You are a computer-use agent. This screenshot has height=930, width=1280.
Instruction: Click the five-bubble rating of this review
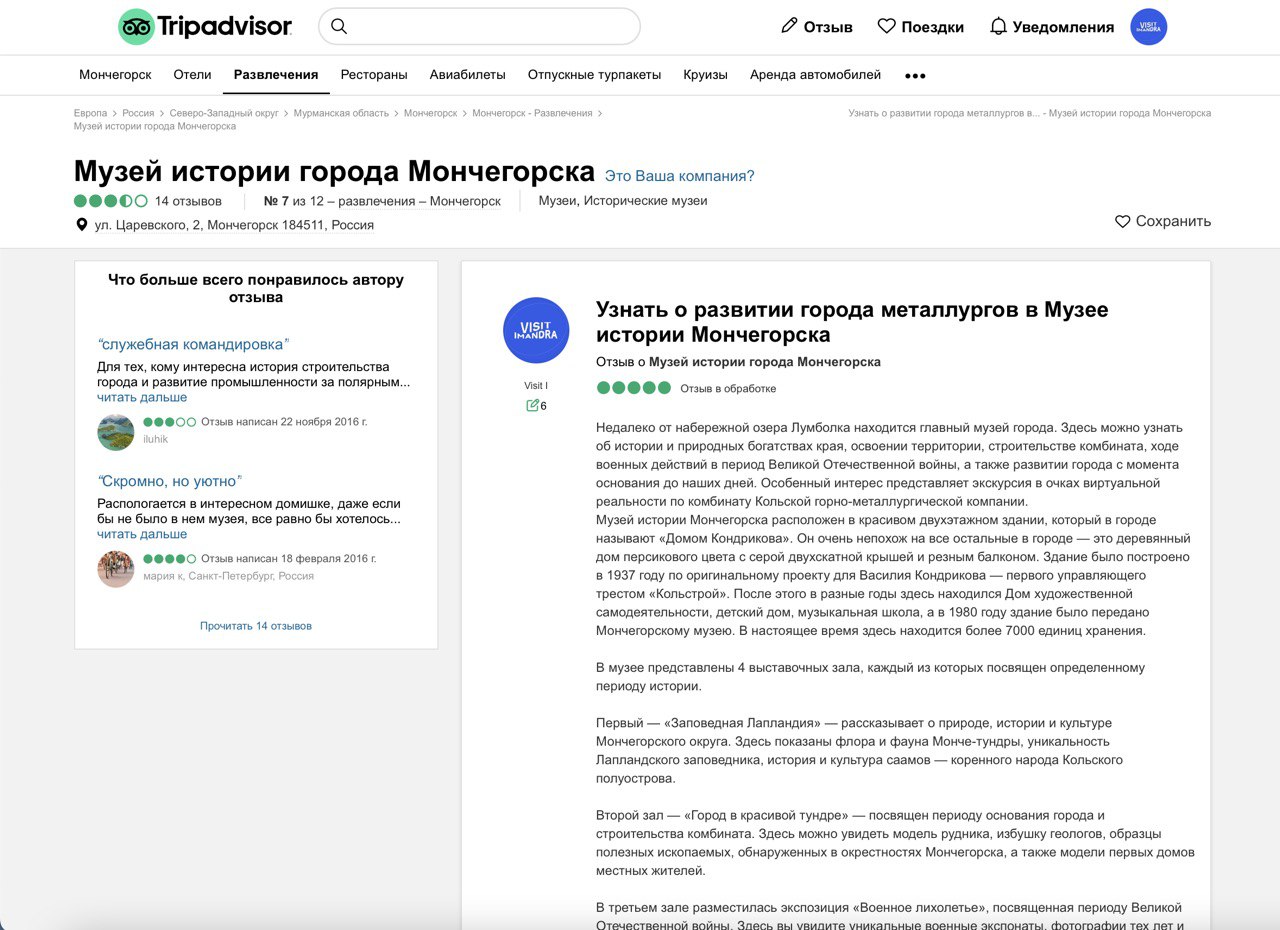[x=634, y=388]
